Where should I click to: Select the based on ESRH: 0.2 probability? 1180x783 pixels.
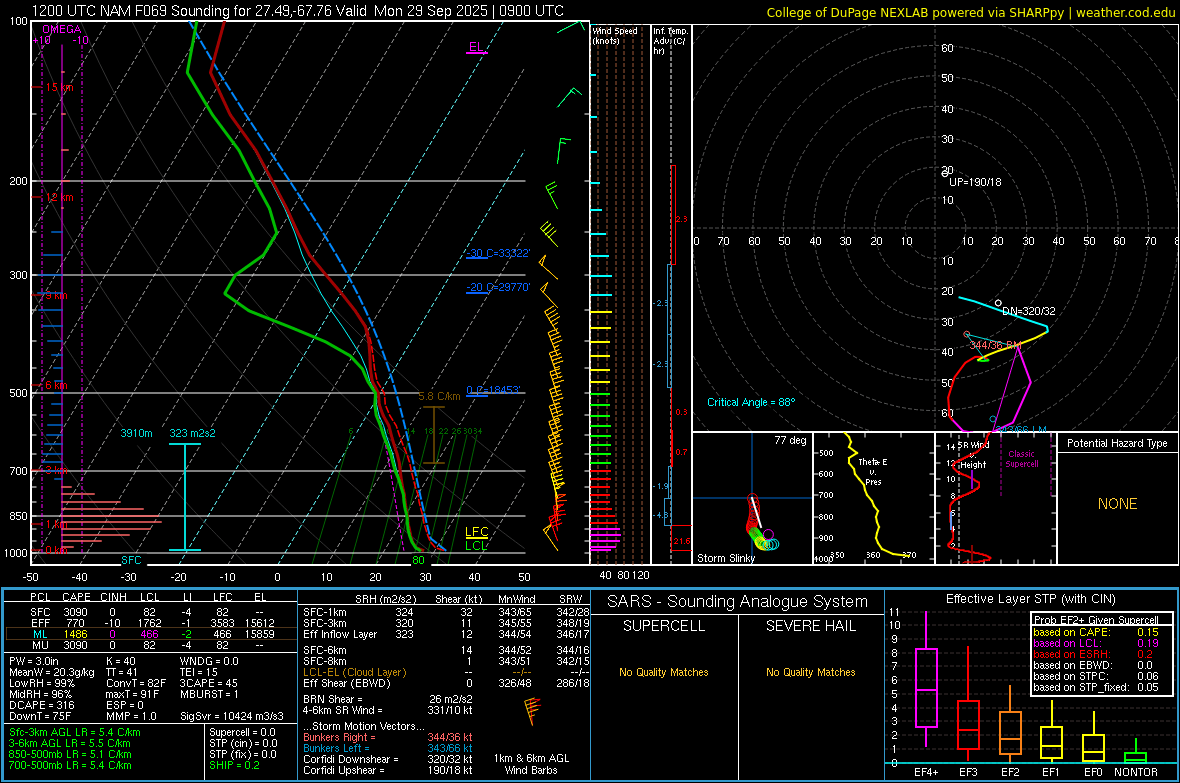click(1093, 654)
